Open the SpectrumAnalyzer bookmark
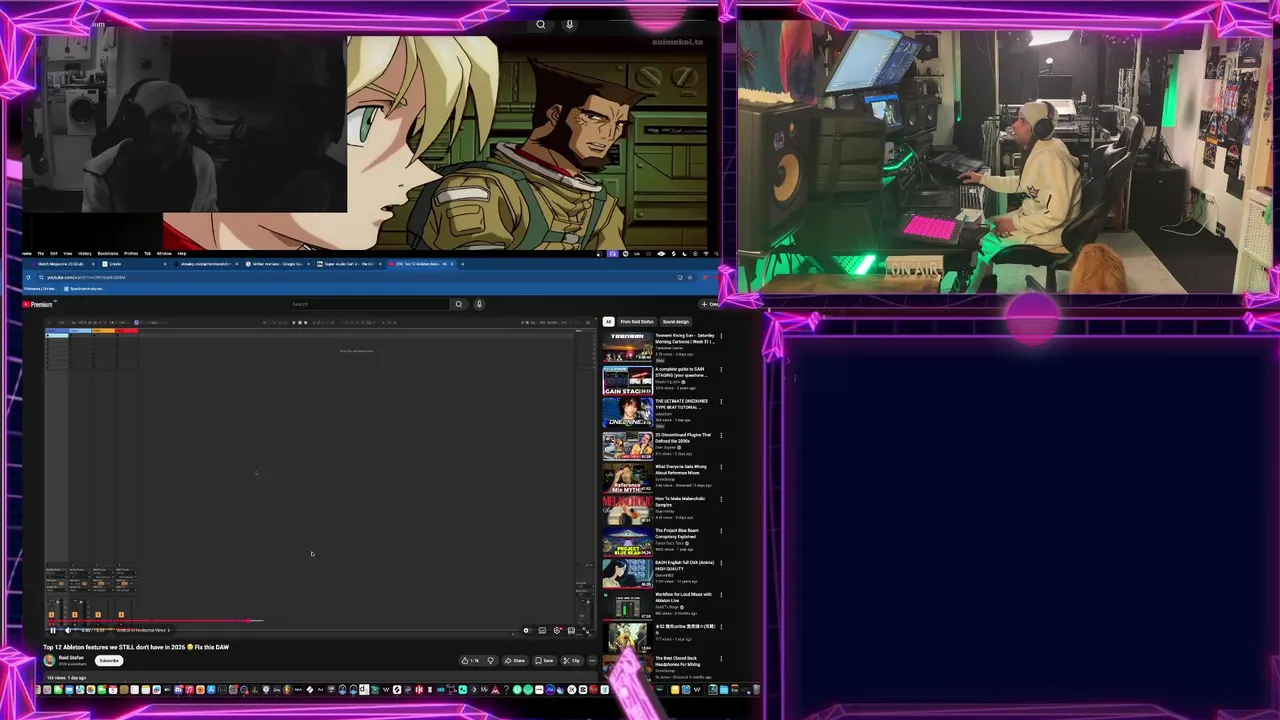Image resolution: width=1280 pixels, height=720 pixels. coord(84,289)
